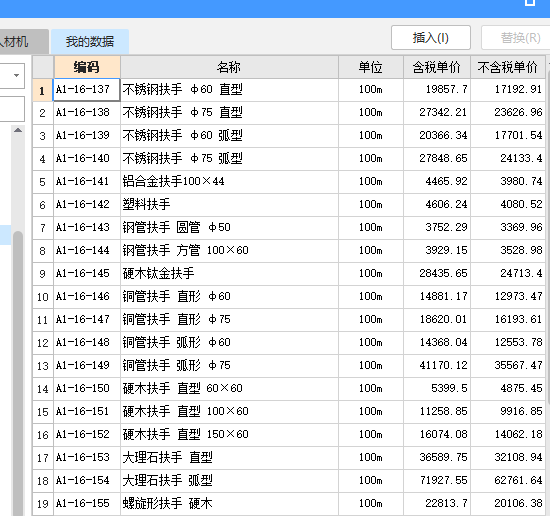550x516 pixels.
Task: Click the scroll-up arrow in left panel
Action: click(x=18, y=130)
